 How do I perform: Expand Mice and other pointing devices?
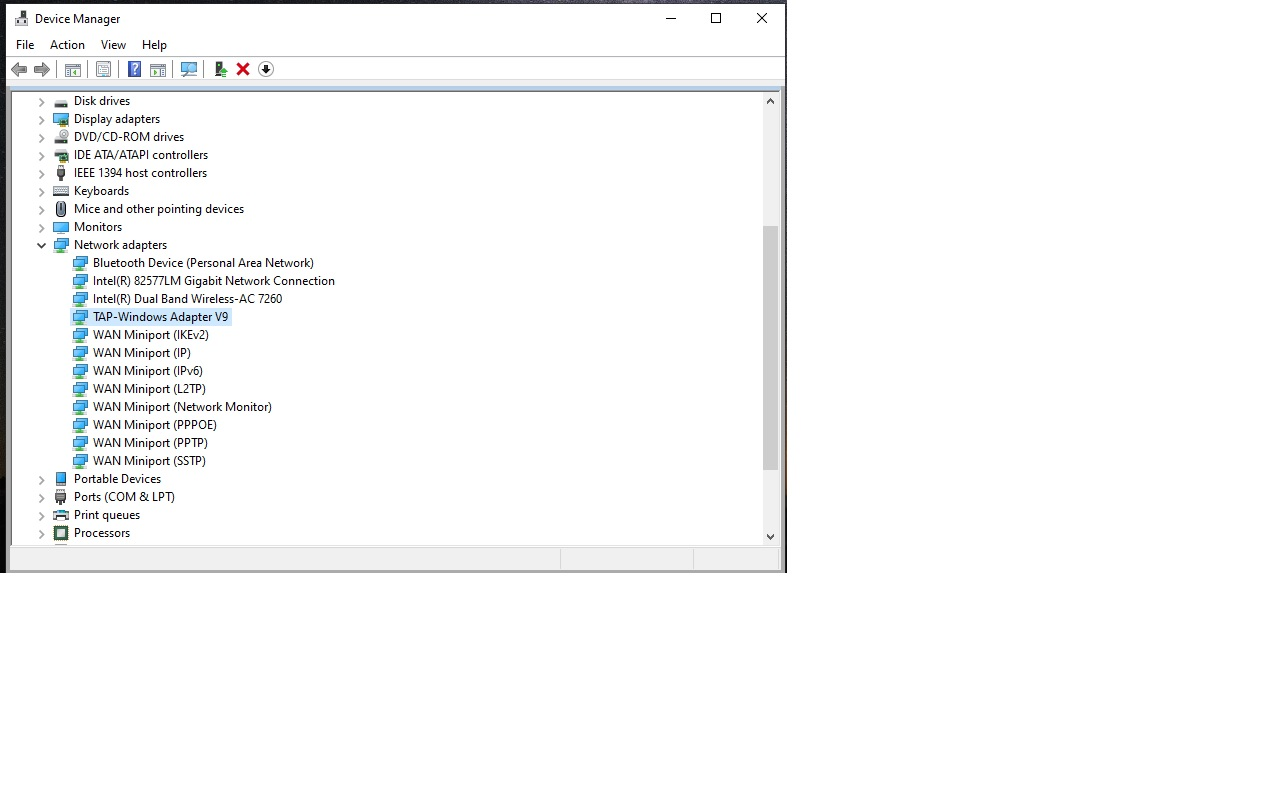coord(42,209)
